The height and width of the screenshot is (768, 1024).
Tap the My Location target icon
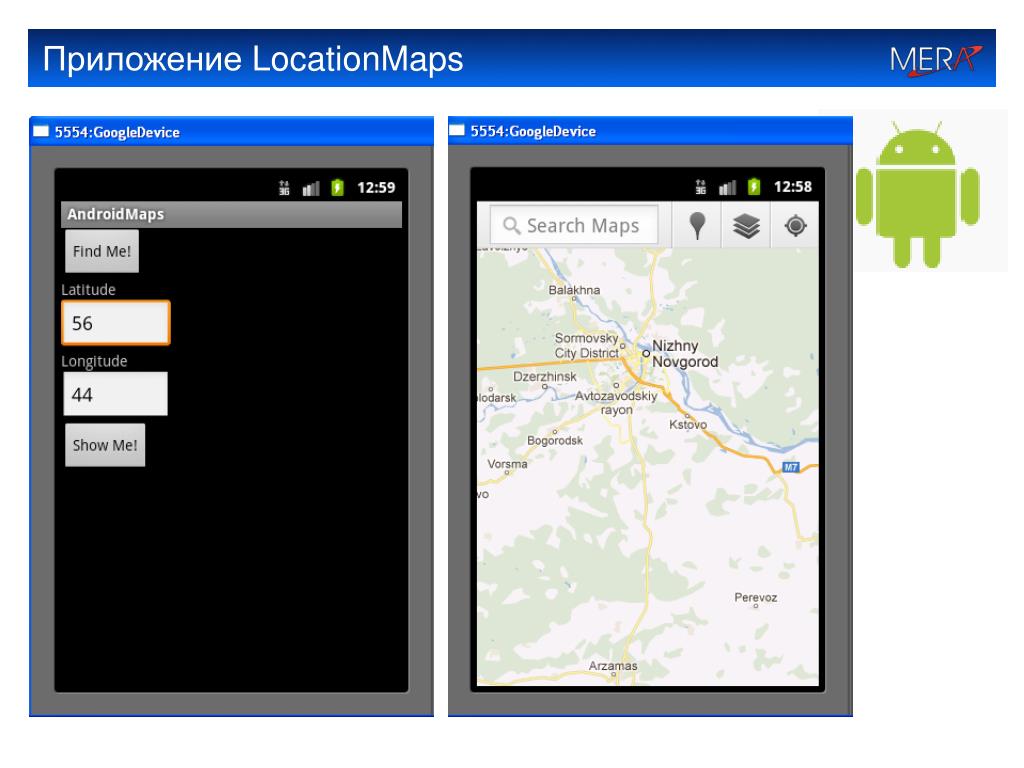795,225
